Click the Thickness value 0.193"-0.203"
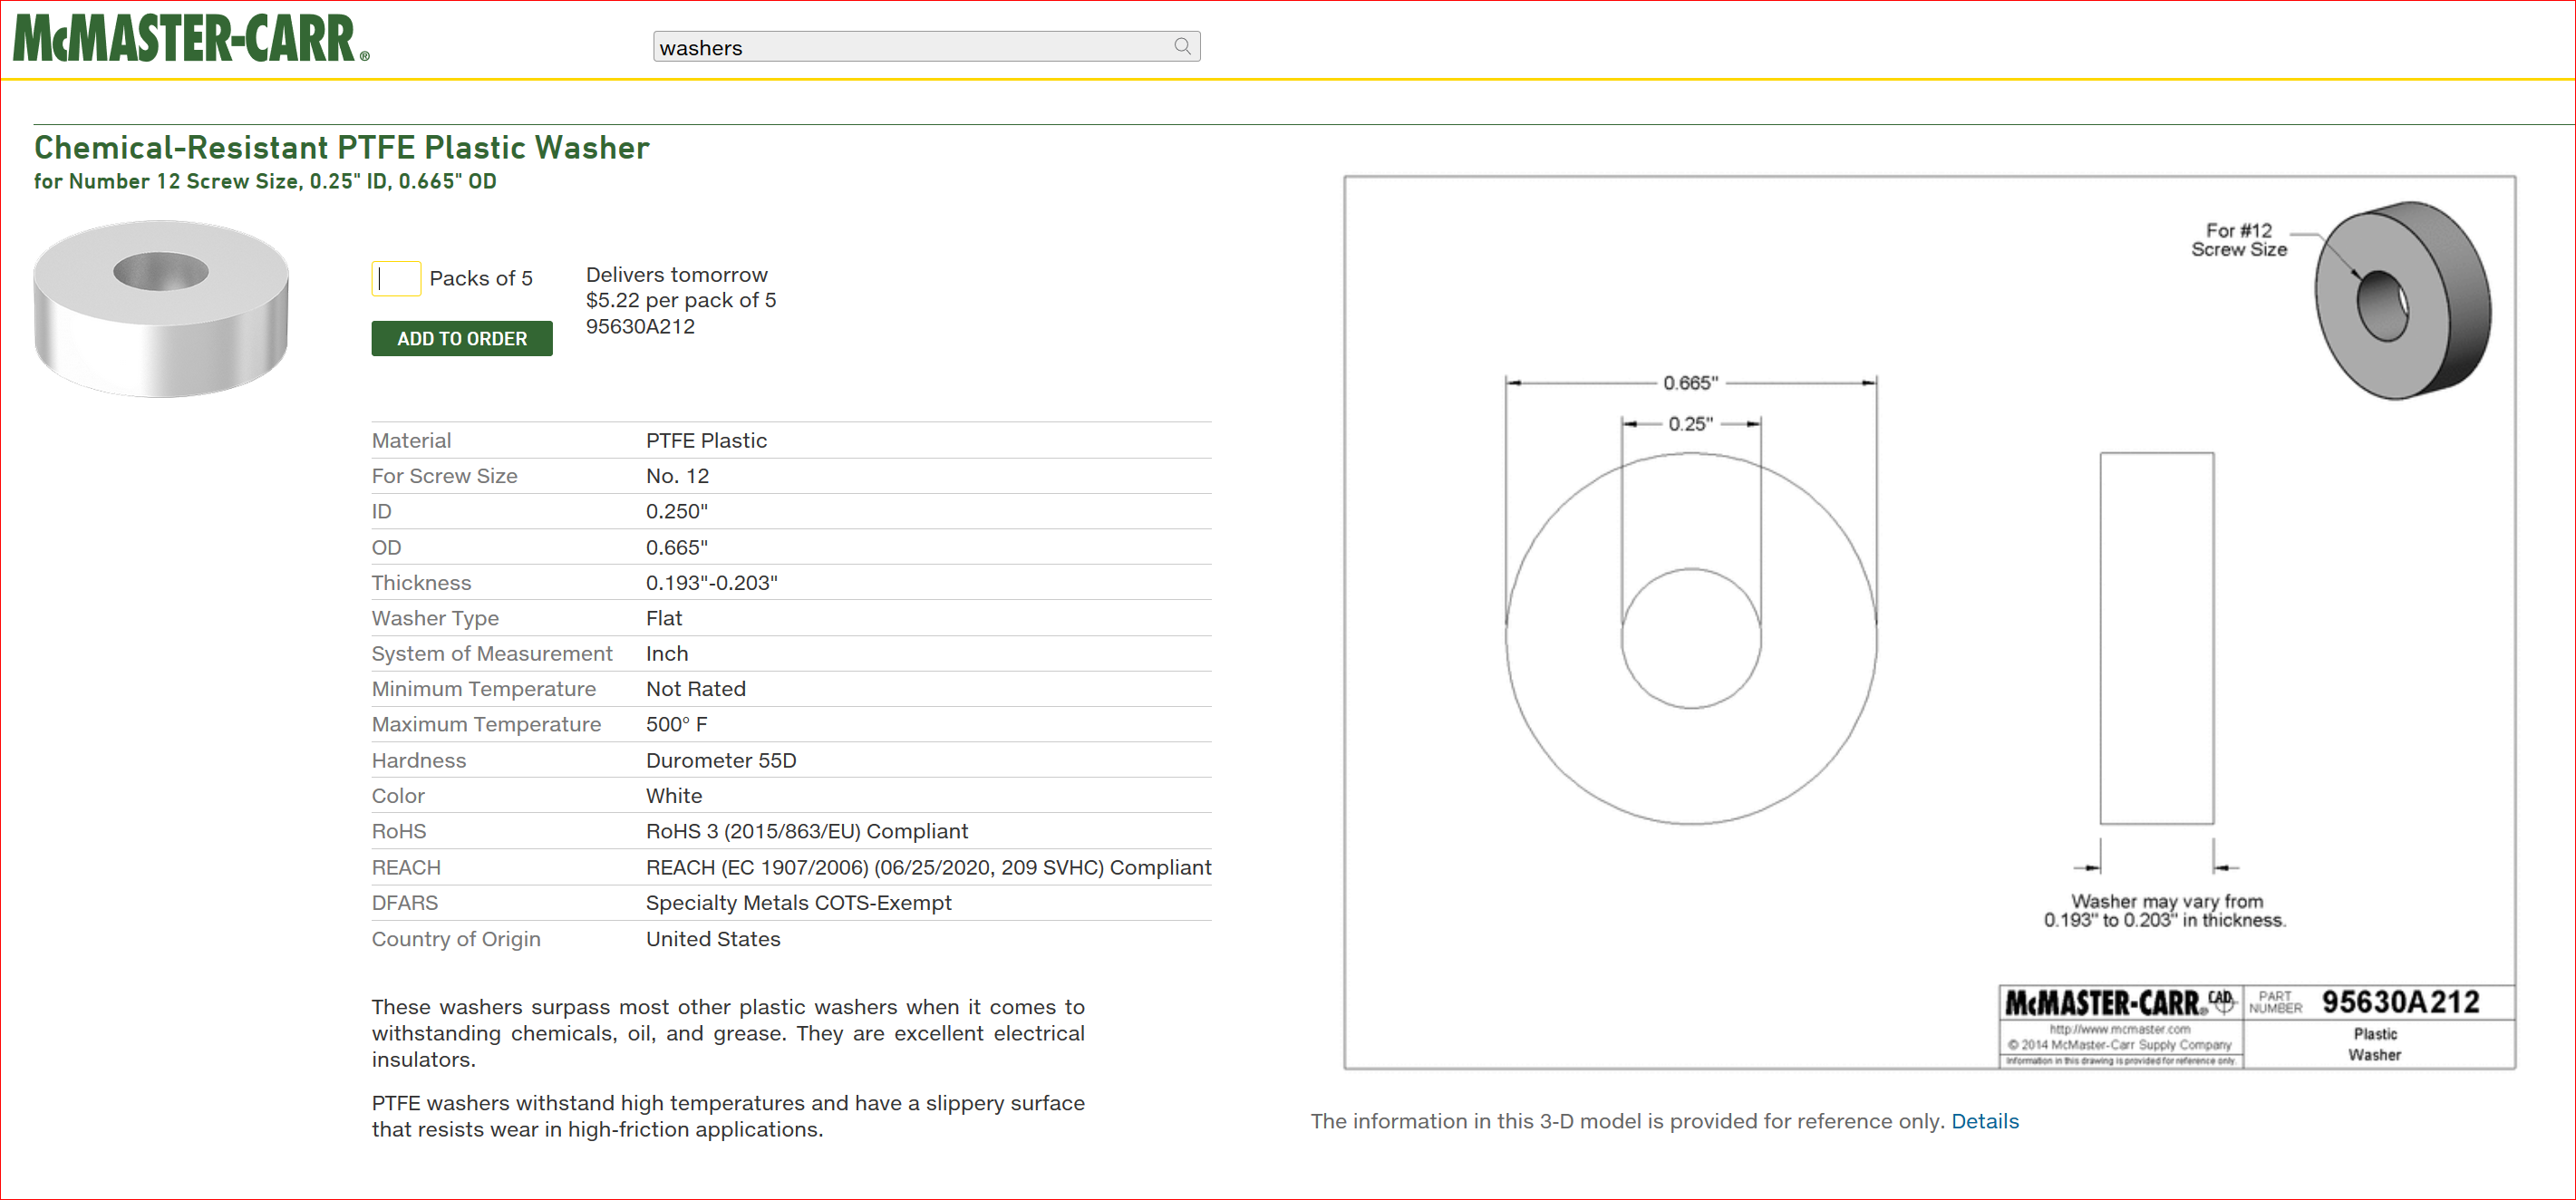The height and width of the screenshot is (1200, 2576). click(711, 582)
